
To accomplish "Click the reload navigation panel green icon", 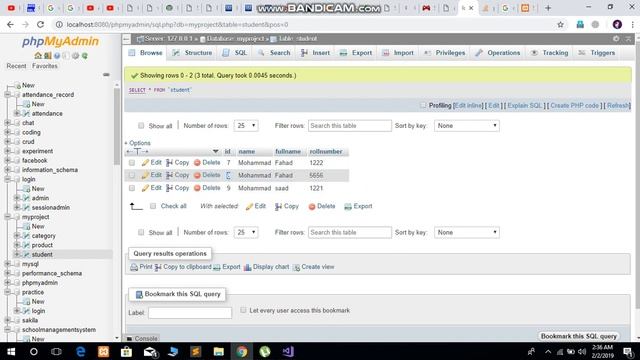I will (x=84, y=56).
